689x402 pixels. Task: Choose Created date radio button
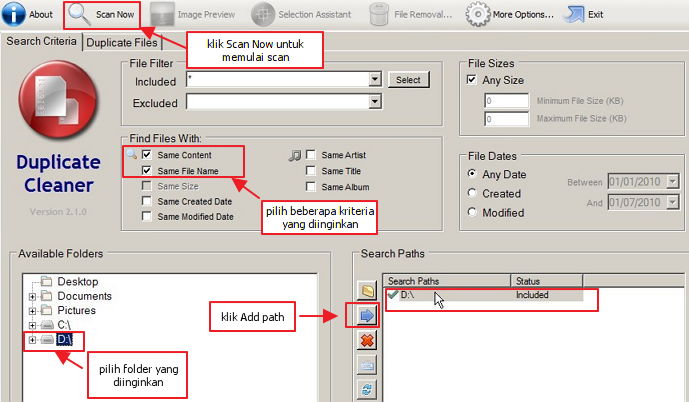[x=472, y=193]
